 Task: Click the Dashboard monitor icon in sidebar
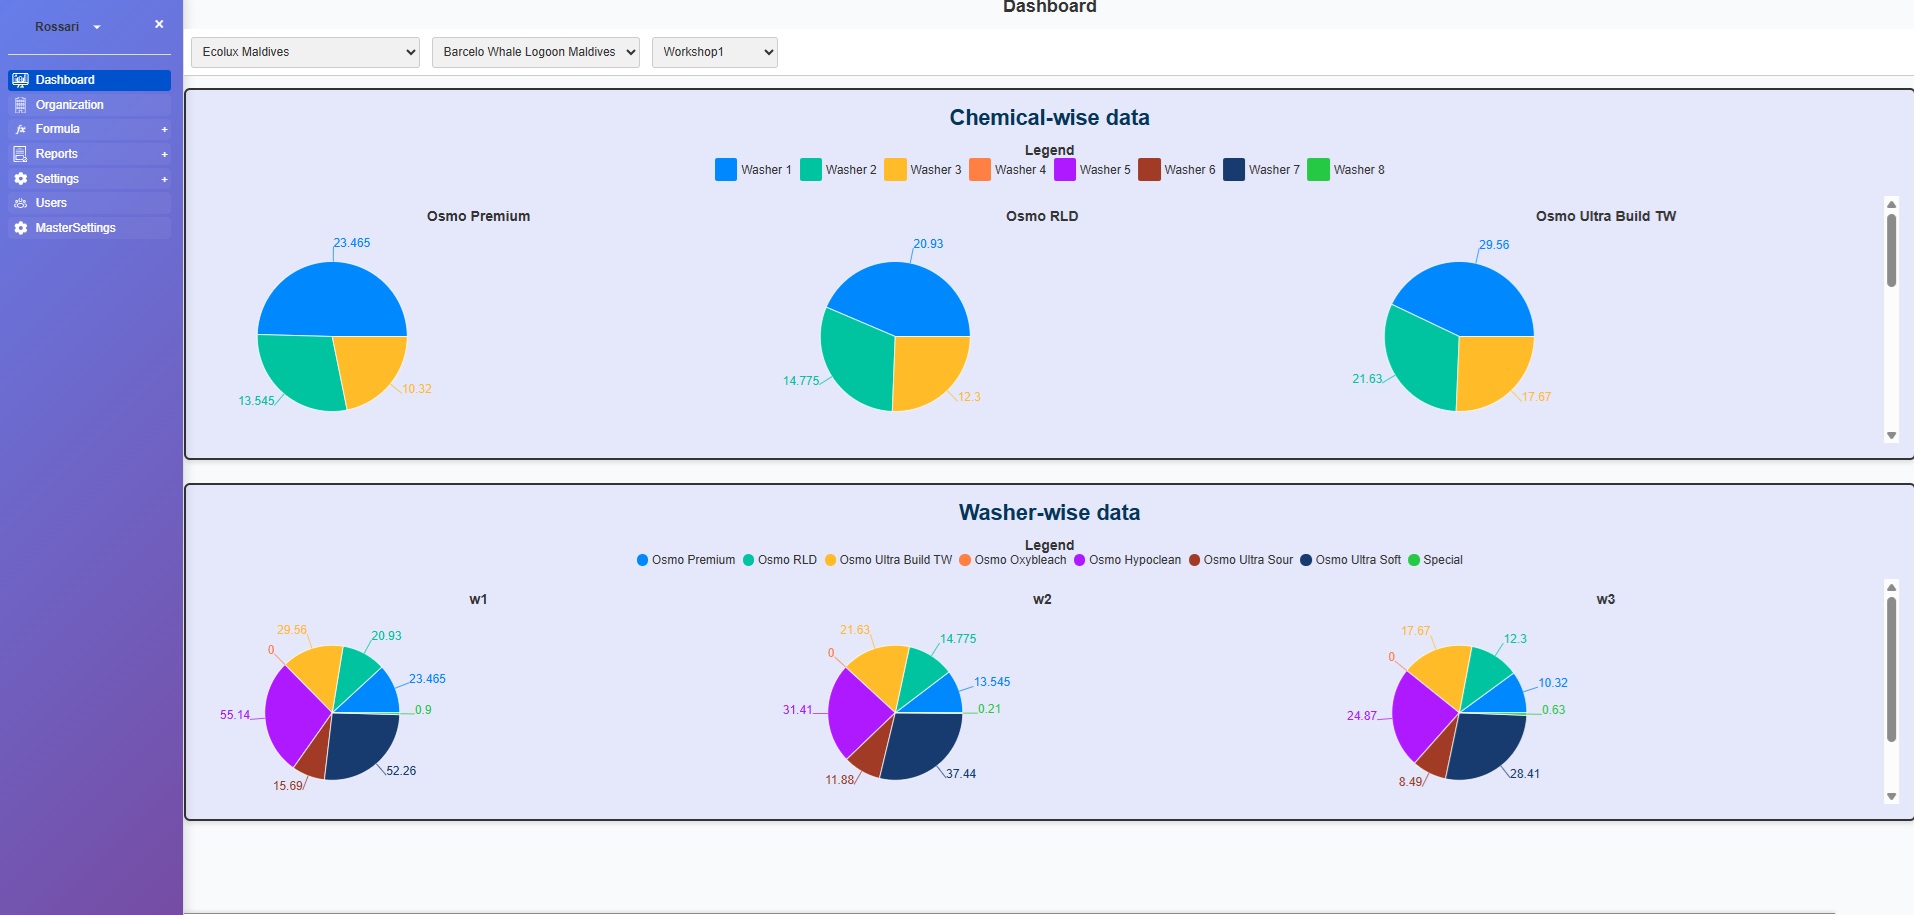click(x=20, y=80)
